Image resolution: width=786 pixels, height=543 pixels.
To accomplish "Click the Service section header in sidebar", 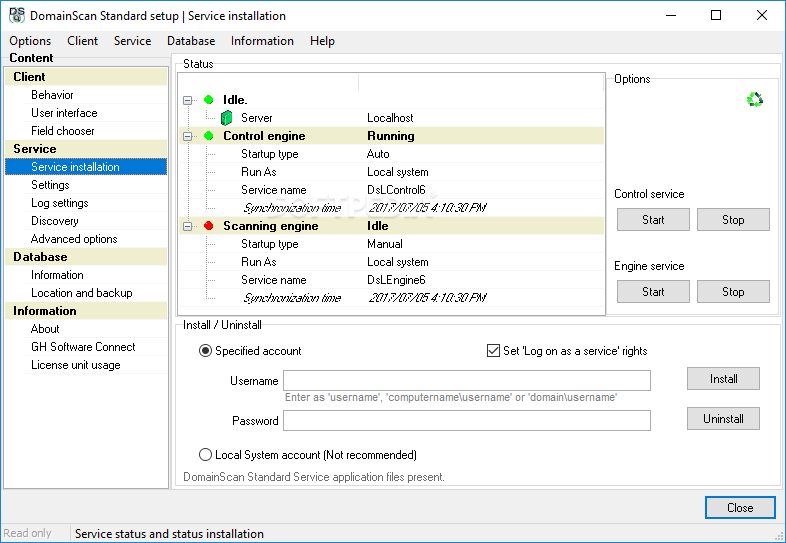I will coord(86,149).
